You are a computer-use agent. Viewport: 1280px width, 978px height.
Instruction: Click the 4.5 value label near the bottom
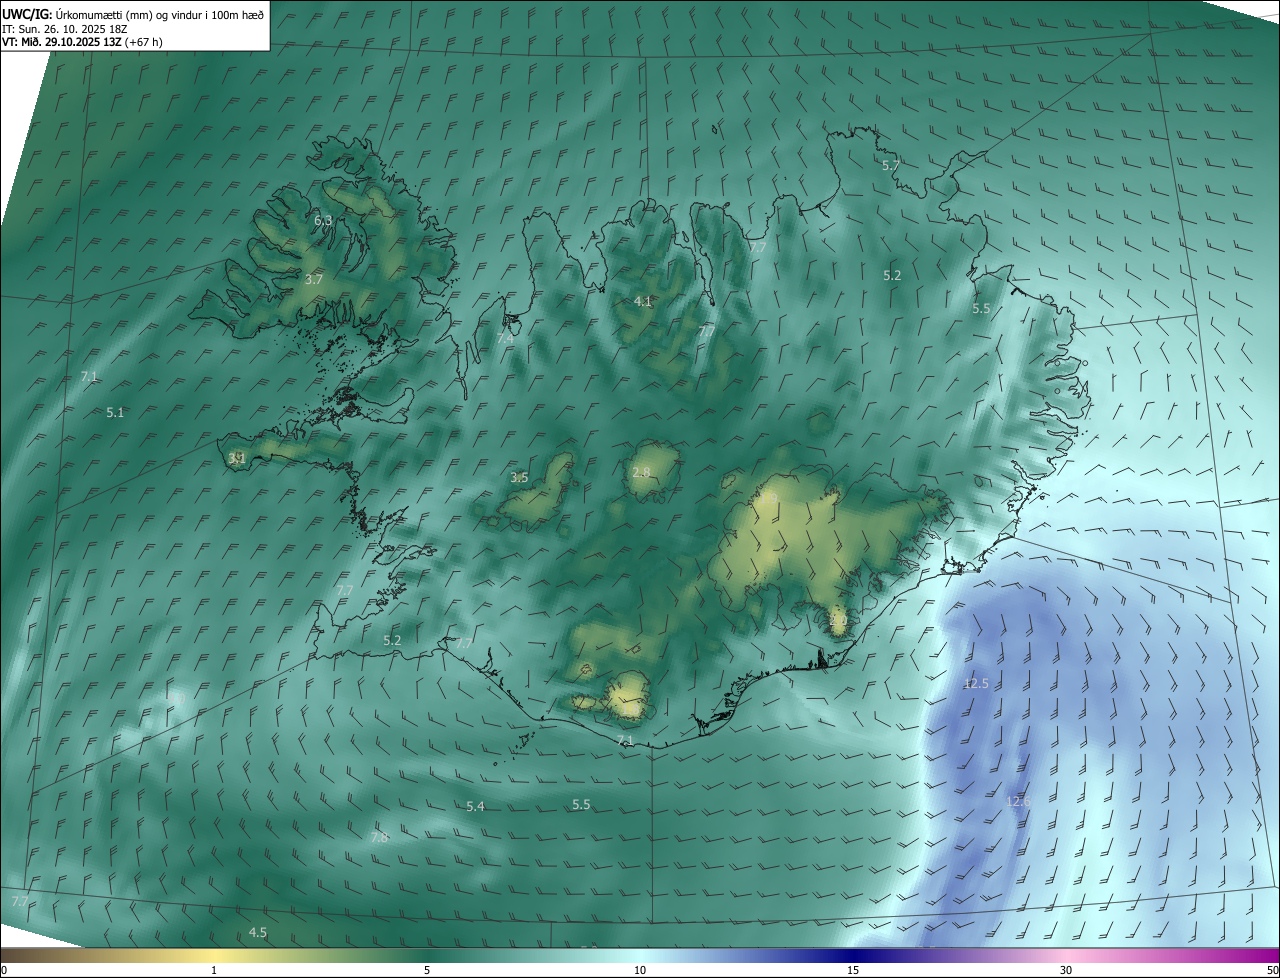[x=258, y=932]
